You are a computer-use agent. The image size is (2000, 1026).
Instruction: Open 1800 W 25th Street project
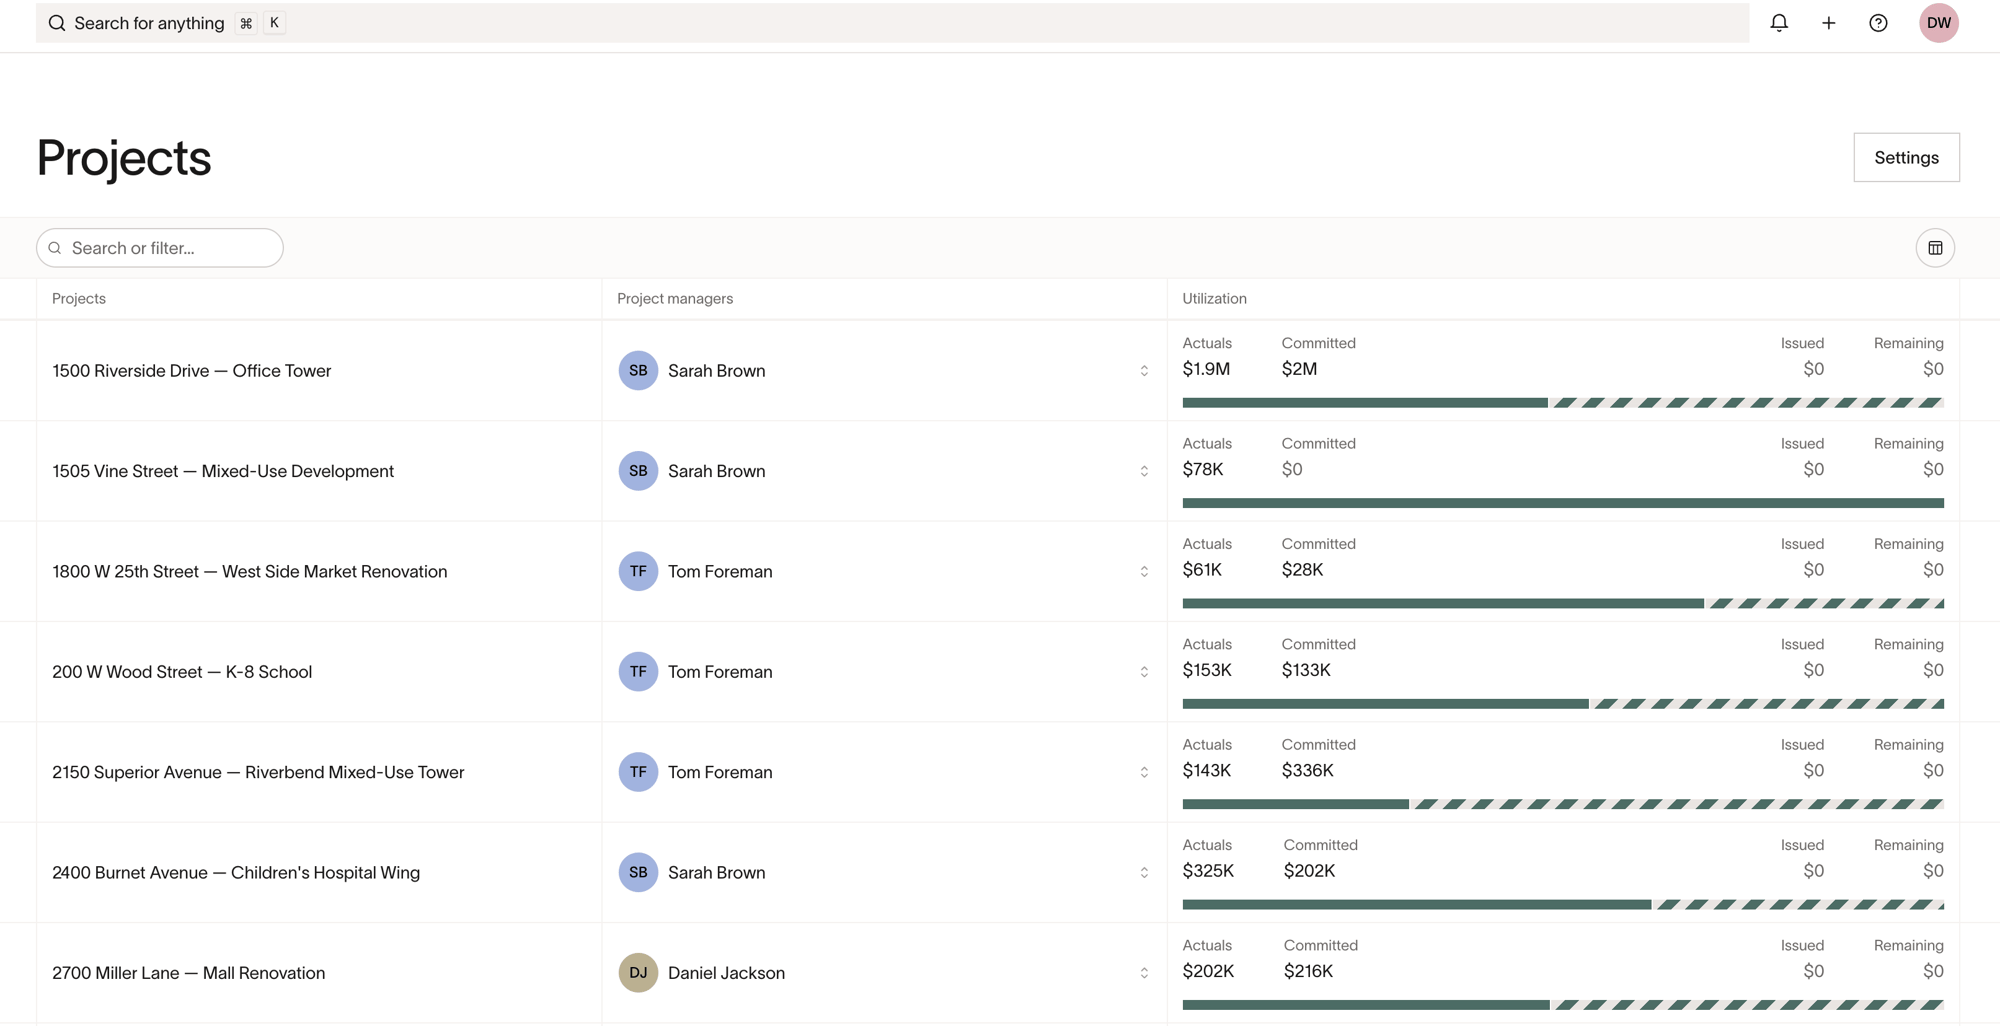250,572
